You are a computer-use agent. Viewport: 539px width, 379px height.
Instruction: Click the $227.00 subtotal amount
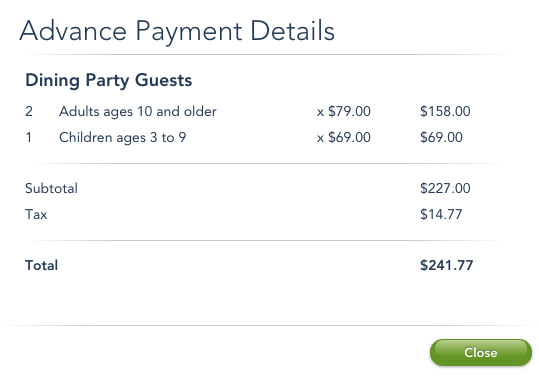(x=445, y=188)
